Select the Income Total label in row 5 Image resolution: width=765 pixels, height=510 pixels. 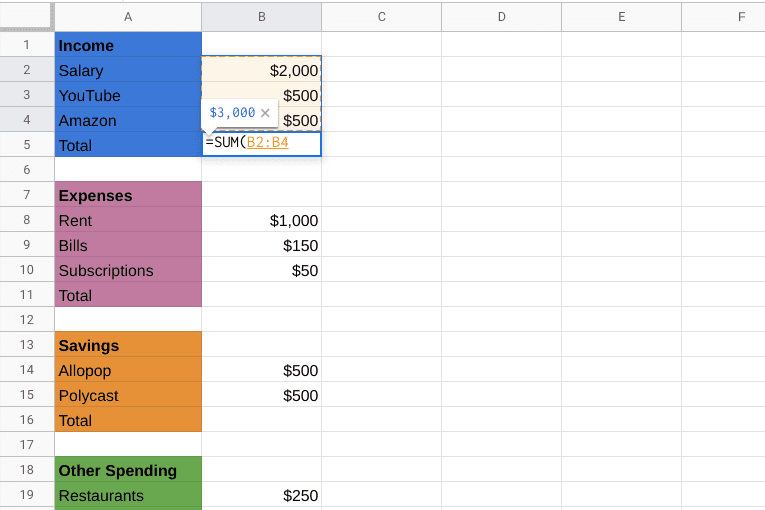coord(128,145)
